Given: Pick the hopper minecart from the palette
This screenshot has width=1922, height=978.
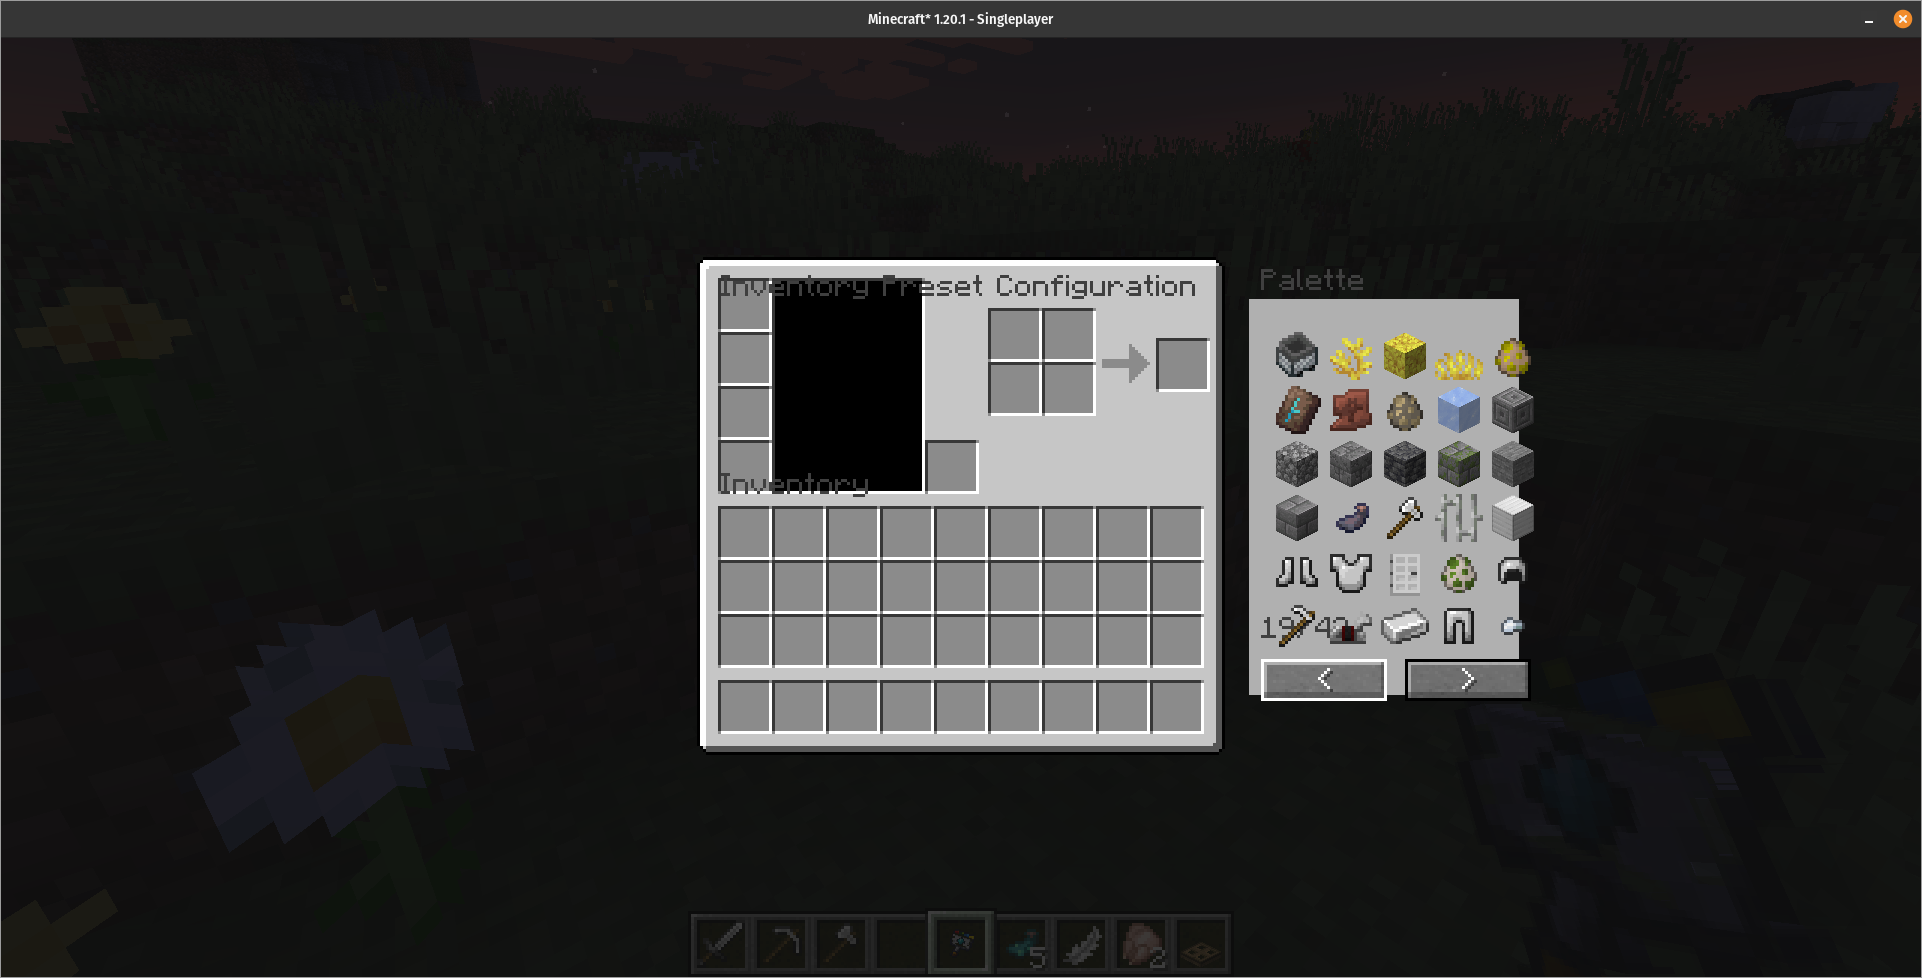Looking at the screenshot, I should click(1297, 356).
